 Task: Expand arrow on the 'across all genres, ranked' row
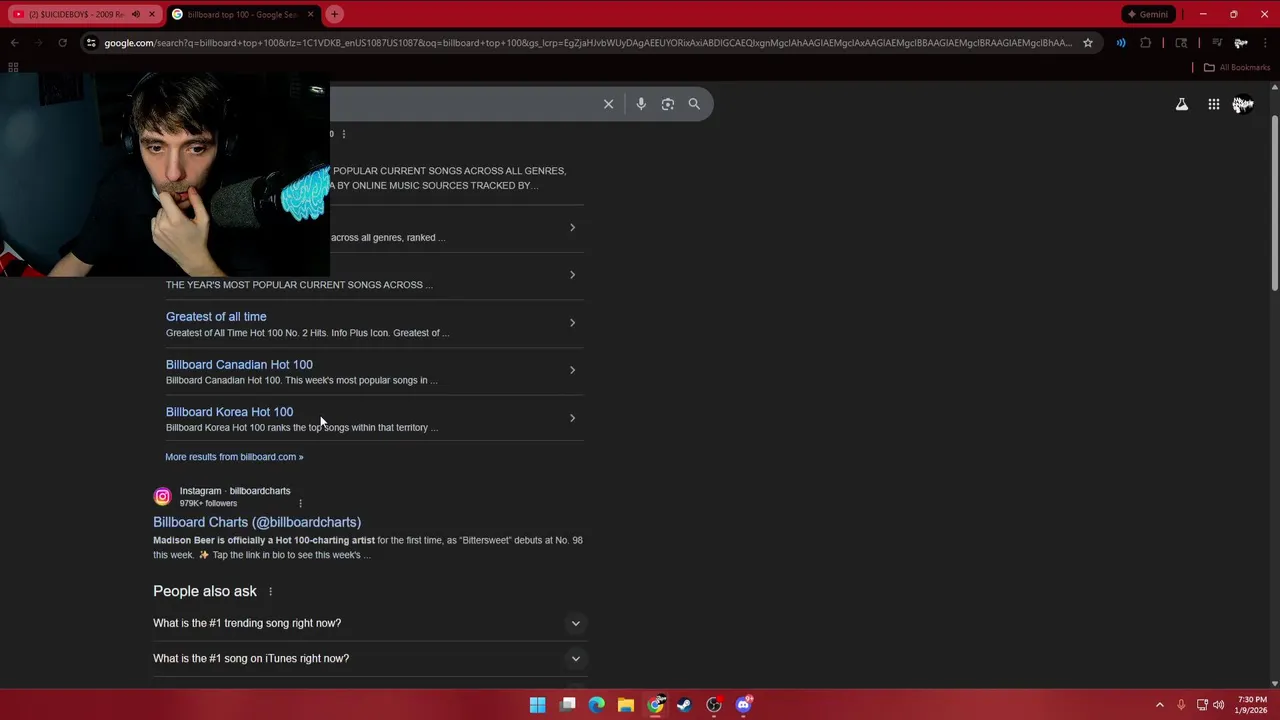tap(572, 228)
